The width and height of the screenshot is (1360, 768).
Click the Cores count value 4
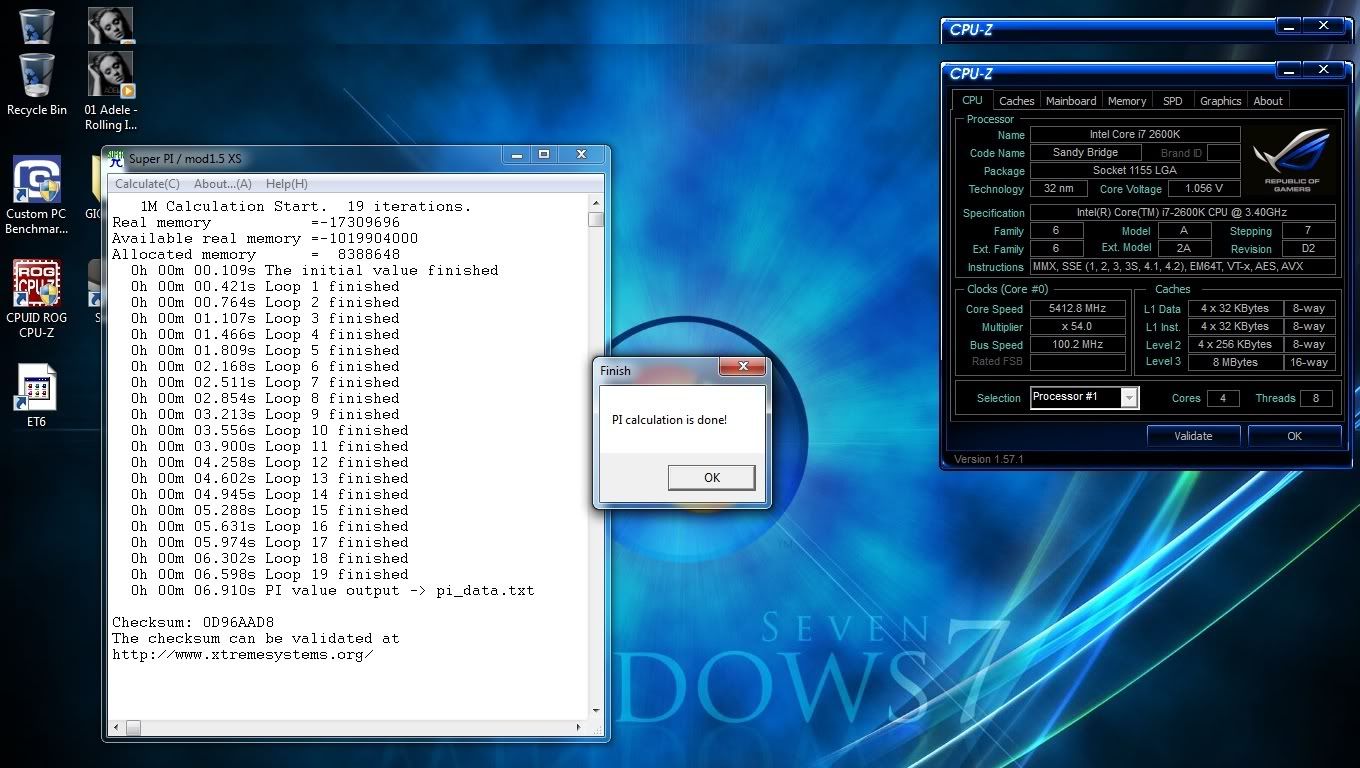tap(1222, 398)
